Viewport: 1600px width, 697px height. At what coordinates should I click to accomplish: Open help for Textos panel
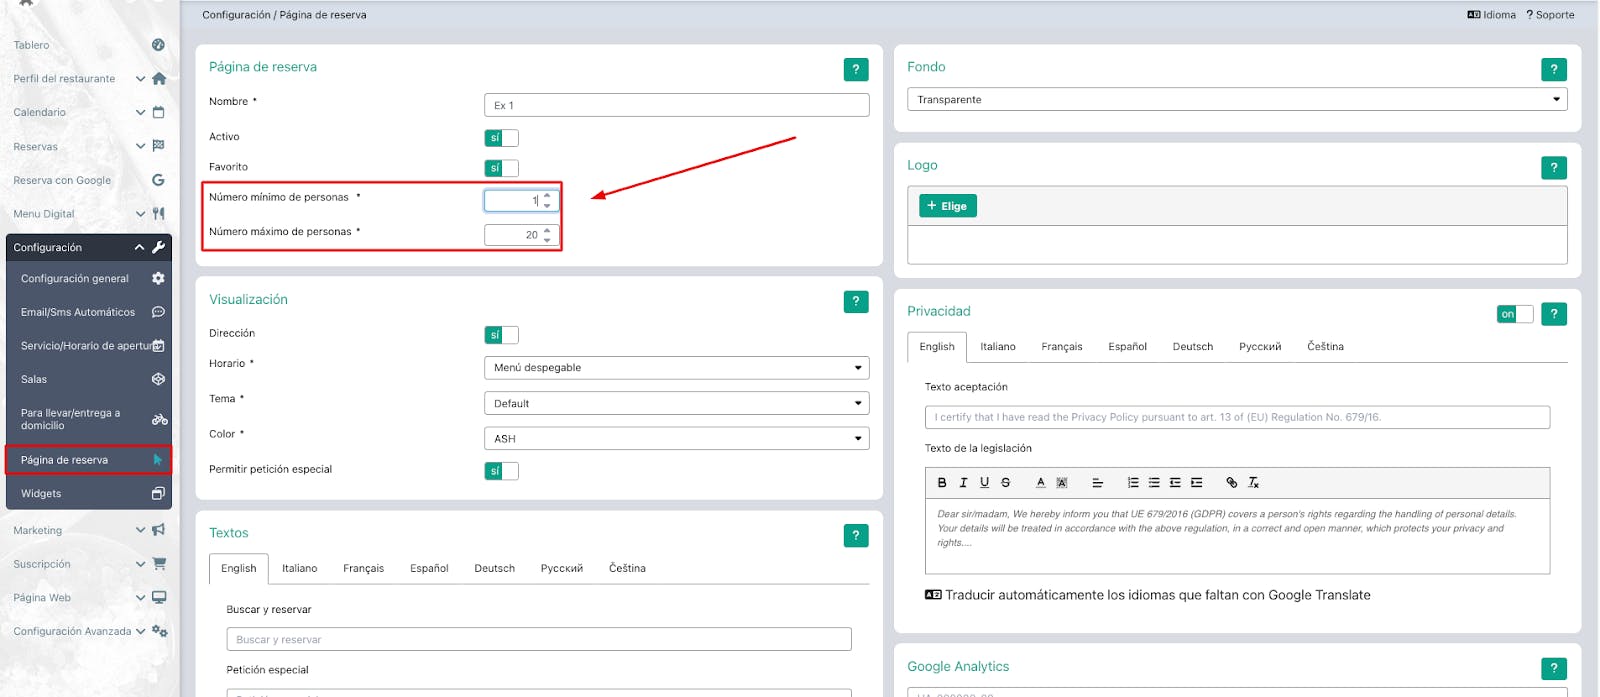pos(856,535)
